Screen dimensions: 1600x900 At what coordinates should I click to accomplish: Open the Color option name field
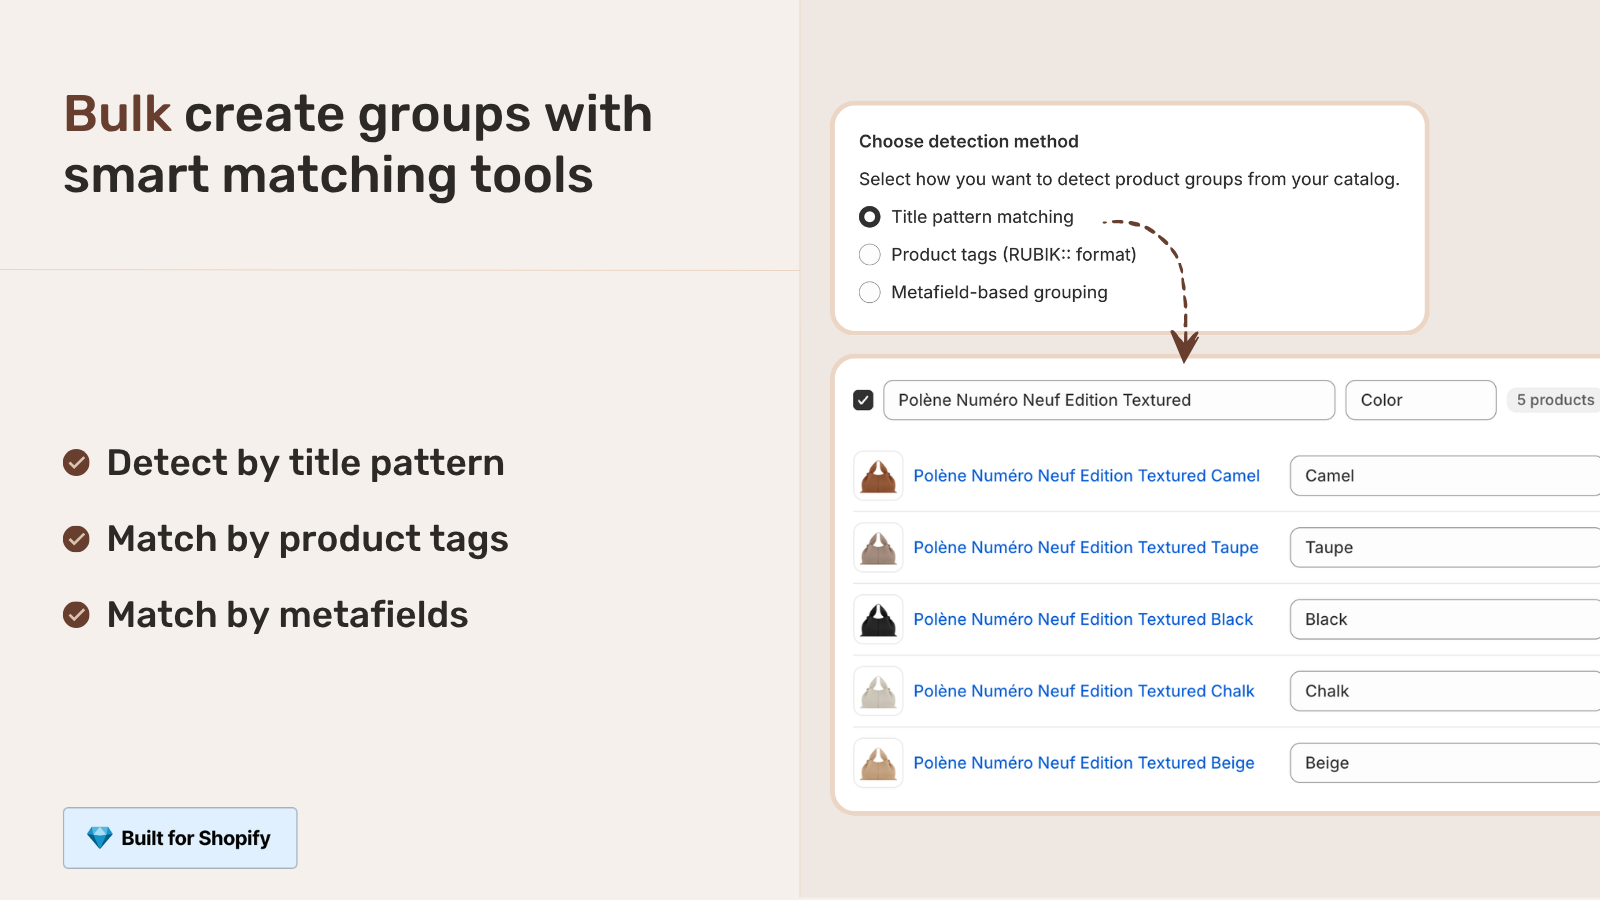[1420, 400]
